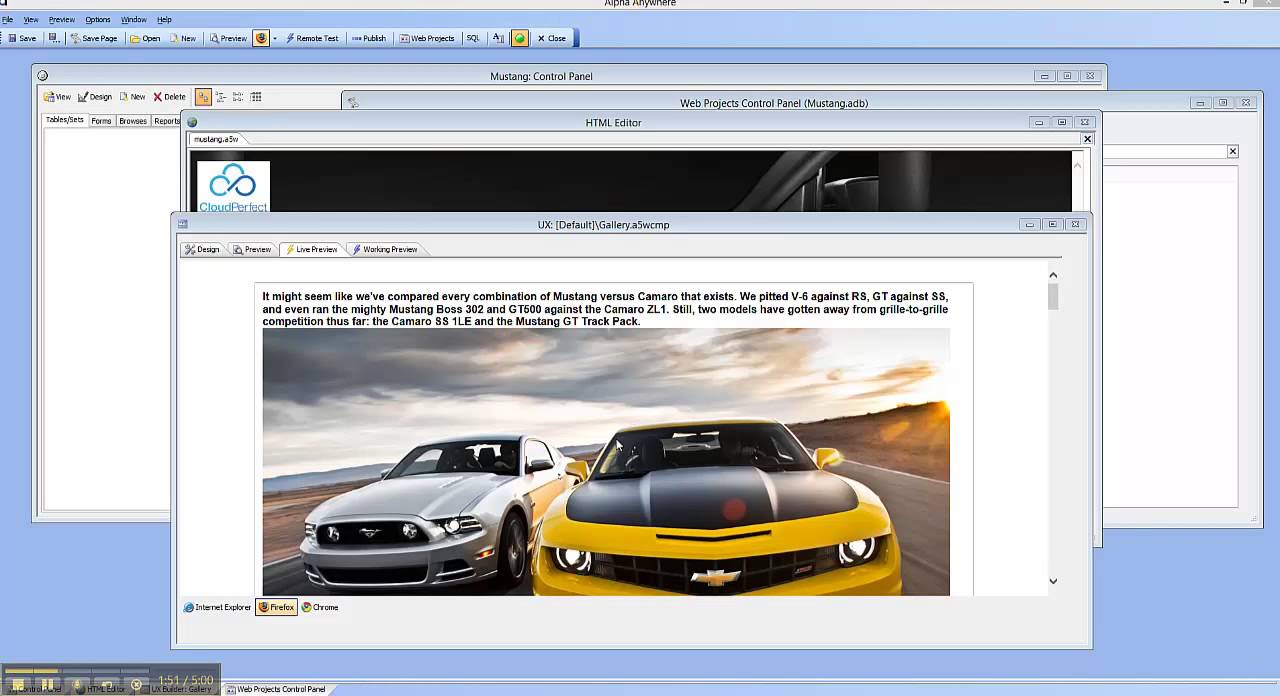Click the Mustang versus Camaro car photo
This screenshot has width=1280, height=696.
(x=606, y=462)
